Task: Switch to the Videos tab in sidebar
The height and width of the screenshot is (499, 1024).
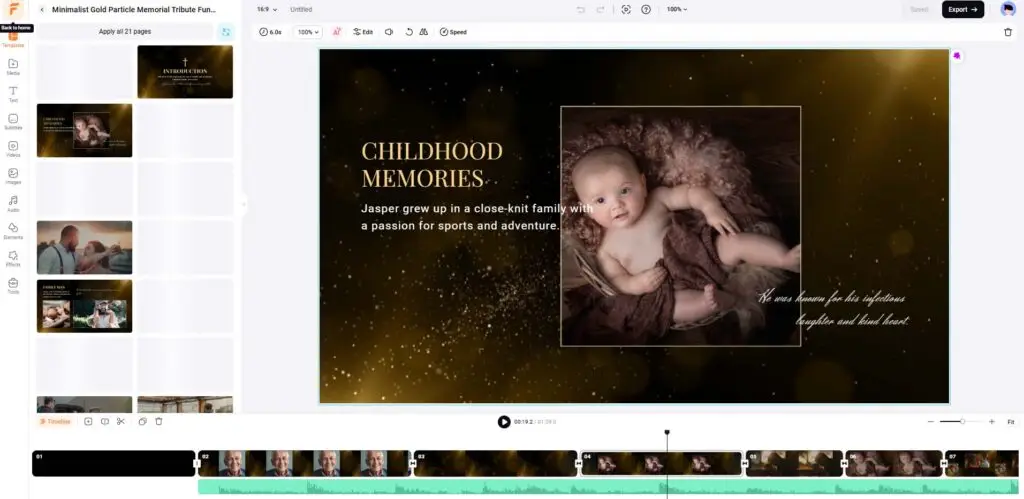Action: click(13, 148)
